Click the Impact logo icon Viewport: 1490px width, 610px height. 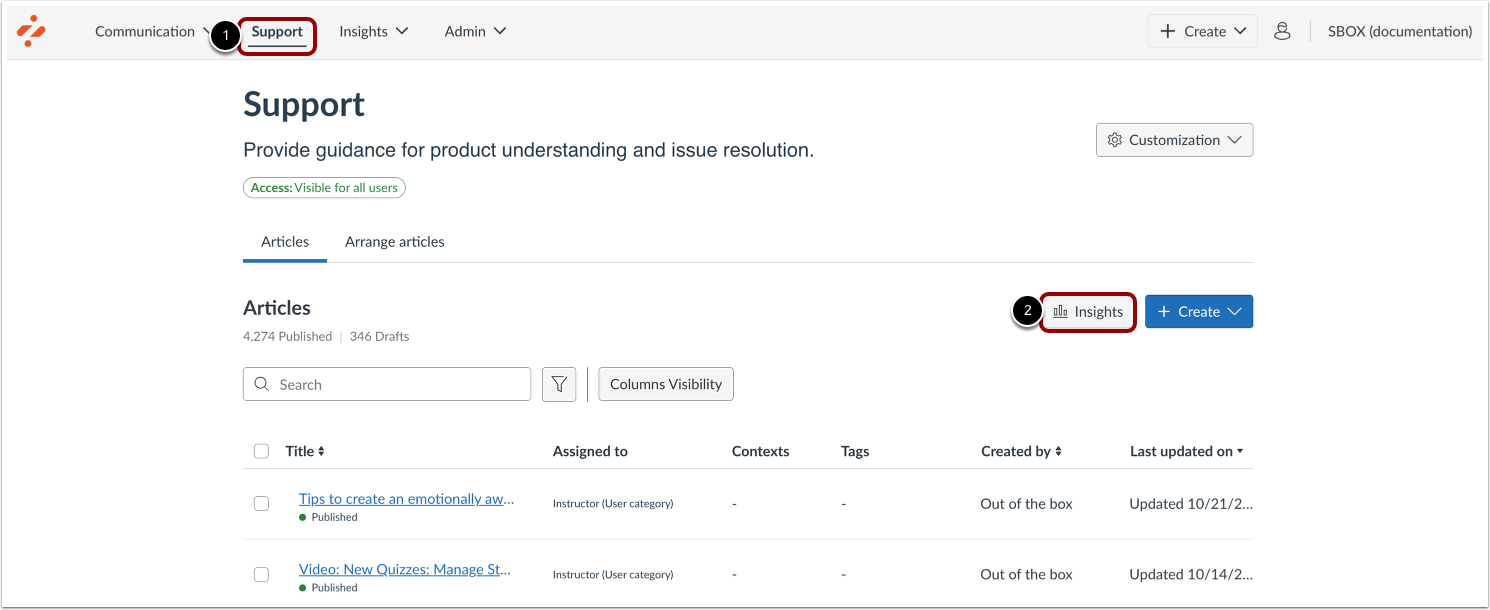[32, 31]
